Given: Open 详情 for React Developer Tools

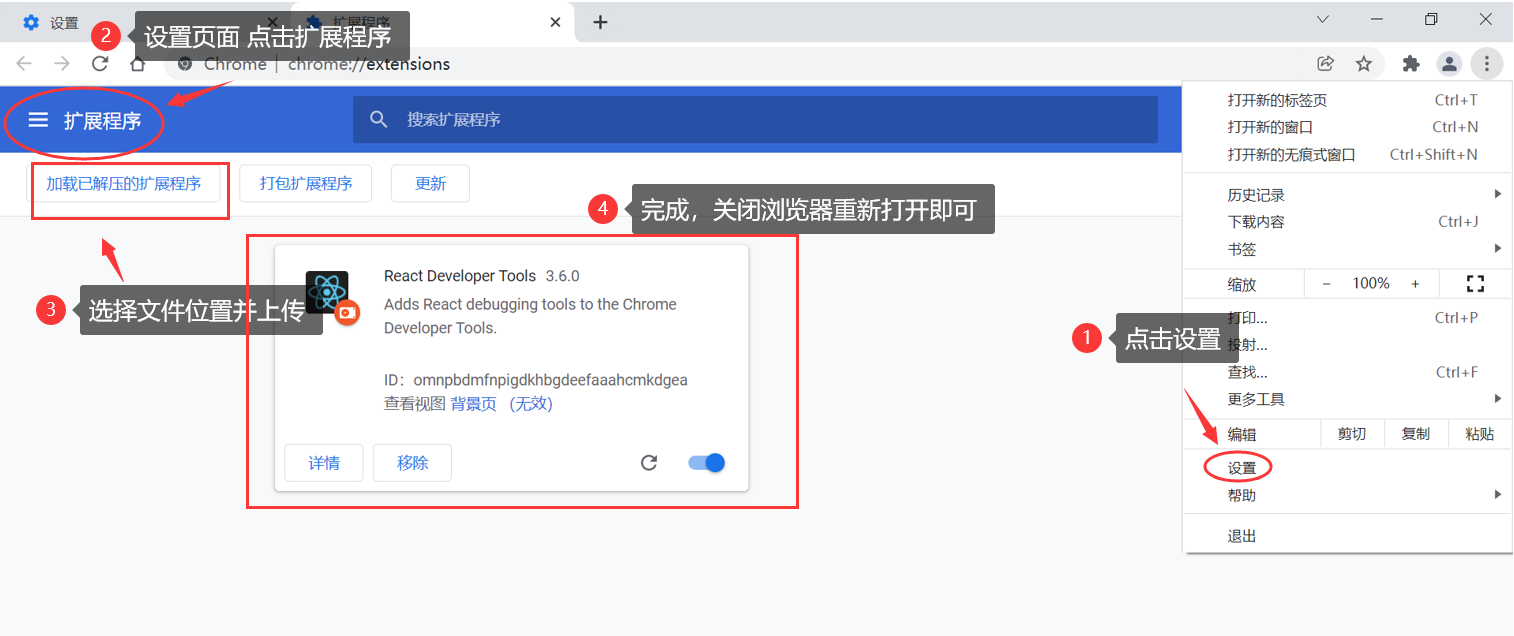Looking at the screenshot, I should (x=324, y=463).
